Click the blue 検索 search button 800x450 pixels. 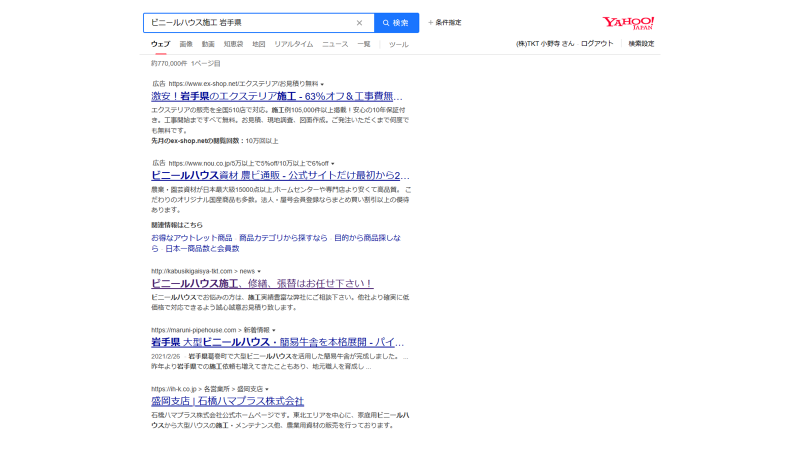(396, 22)
